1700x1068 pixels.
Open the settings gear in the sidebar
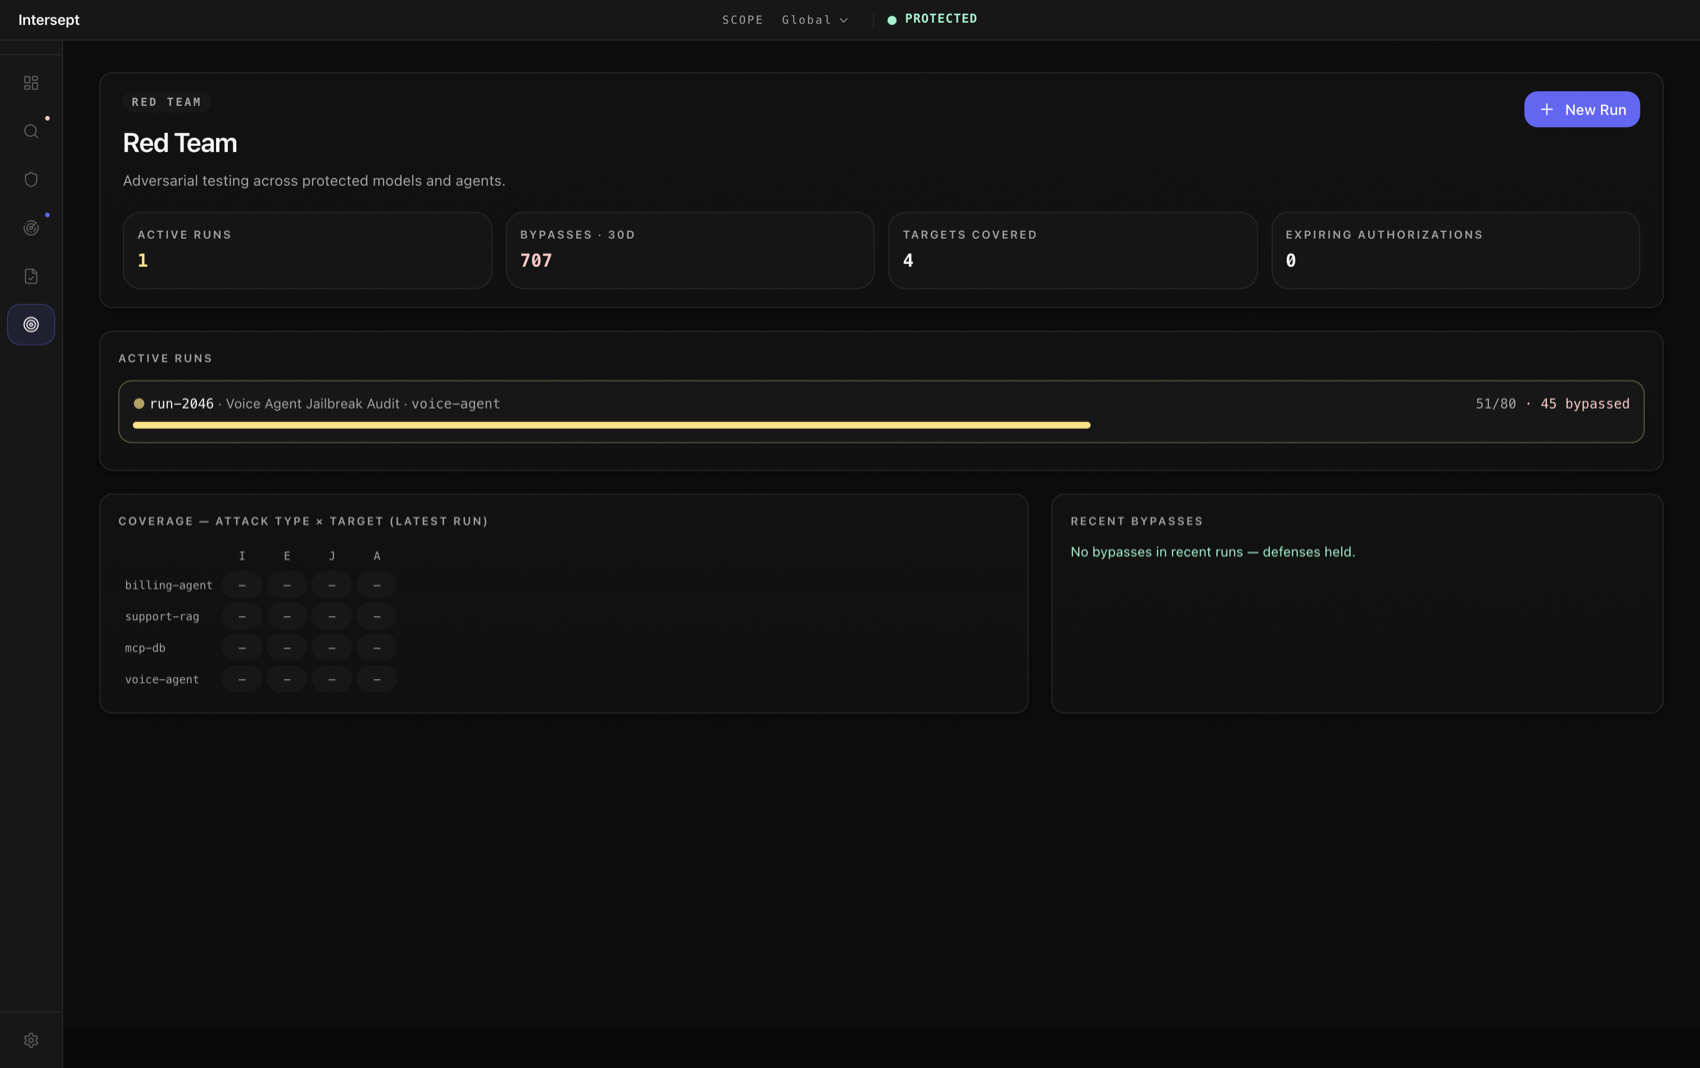click(31, 1040)
